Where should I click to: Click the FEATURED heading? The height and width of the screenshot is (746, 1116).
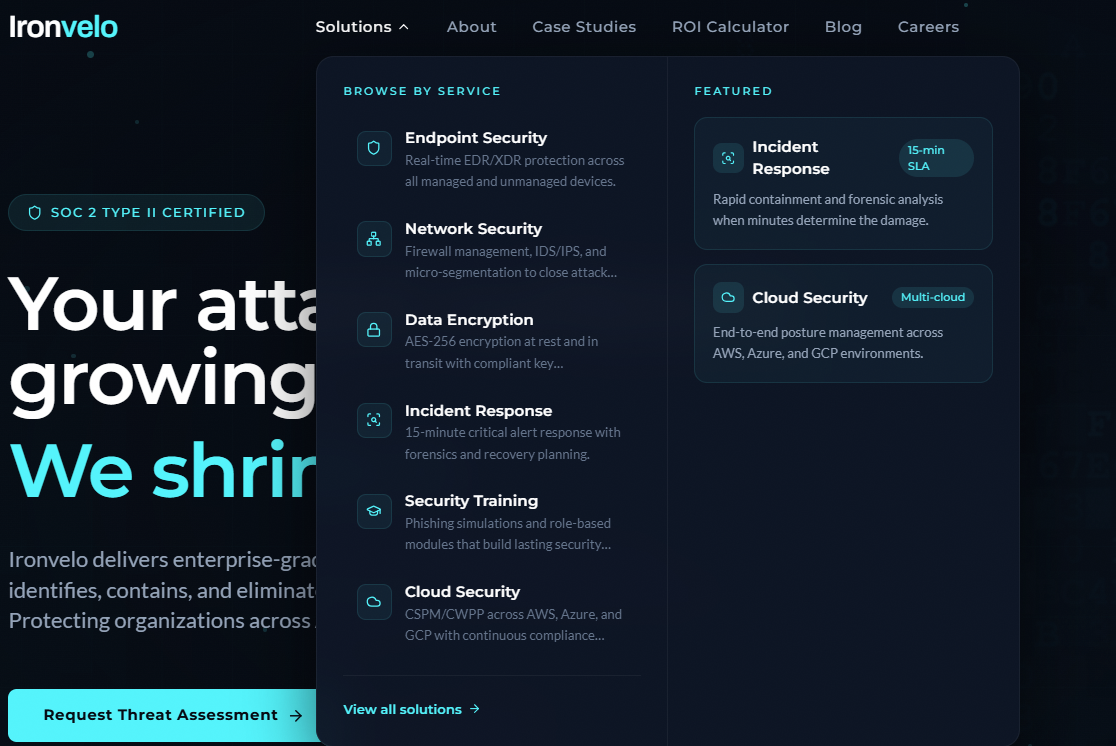pyautogui.click(x=733, y=91)
